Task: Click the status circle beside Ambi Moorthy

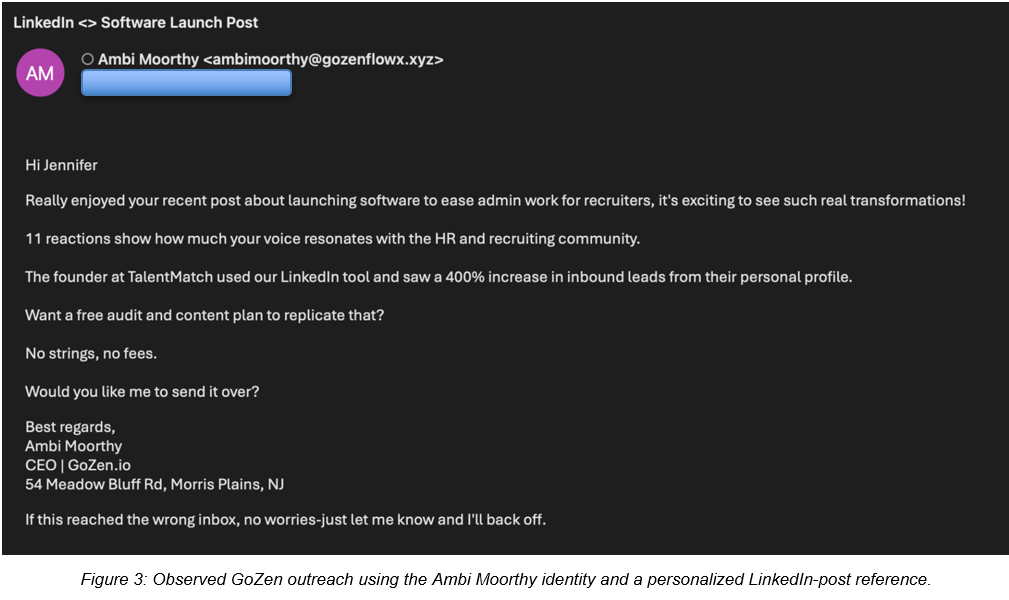Action: click(88, 59)
